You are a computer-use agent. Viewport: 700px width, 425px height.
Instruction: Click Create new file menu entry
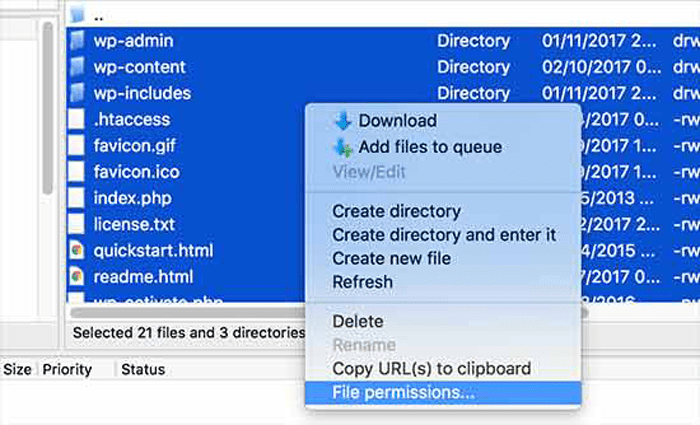click(391, 258)
